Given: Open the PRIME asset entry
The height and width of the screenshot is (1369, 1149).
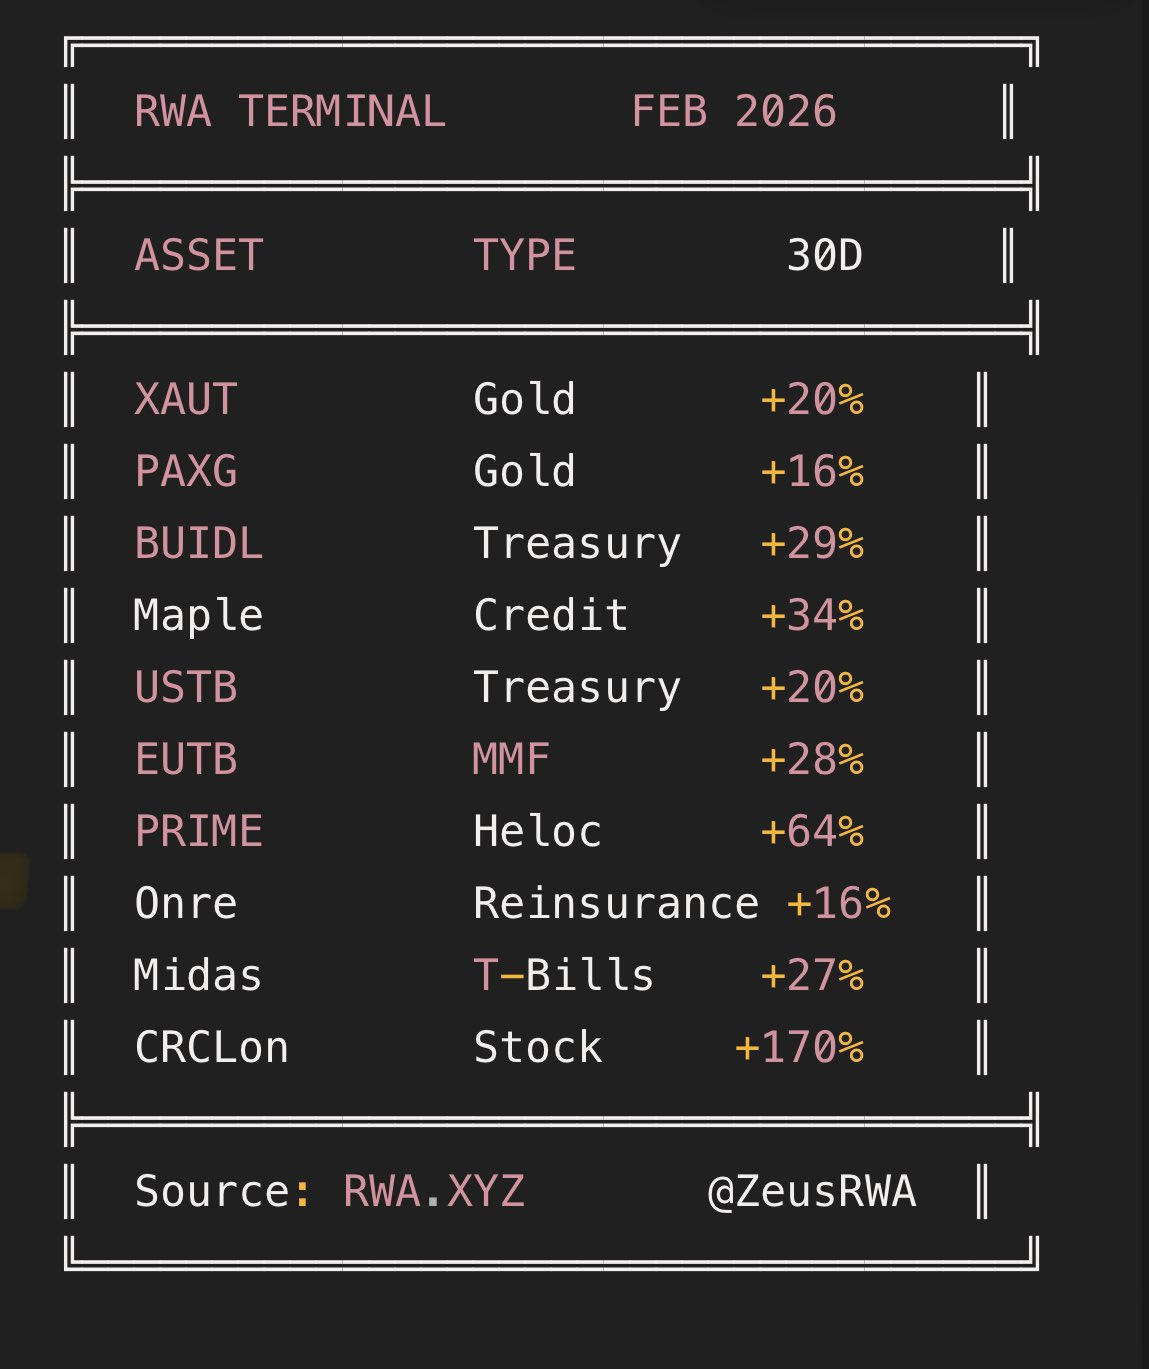Looking at the screenshot, I should (199, 831).
